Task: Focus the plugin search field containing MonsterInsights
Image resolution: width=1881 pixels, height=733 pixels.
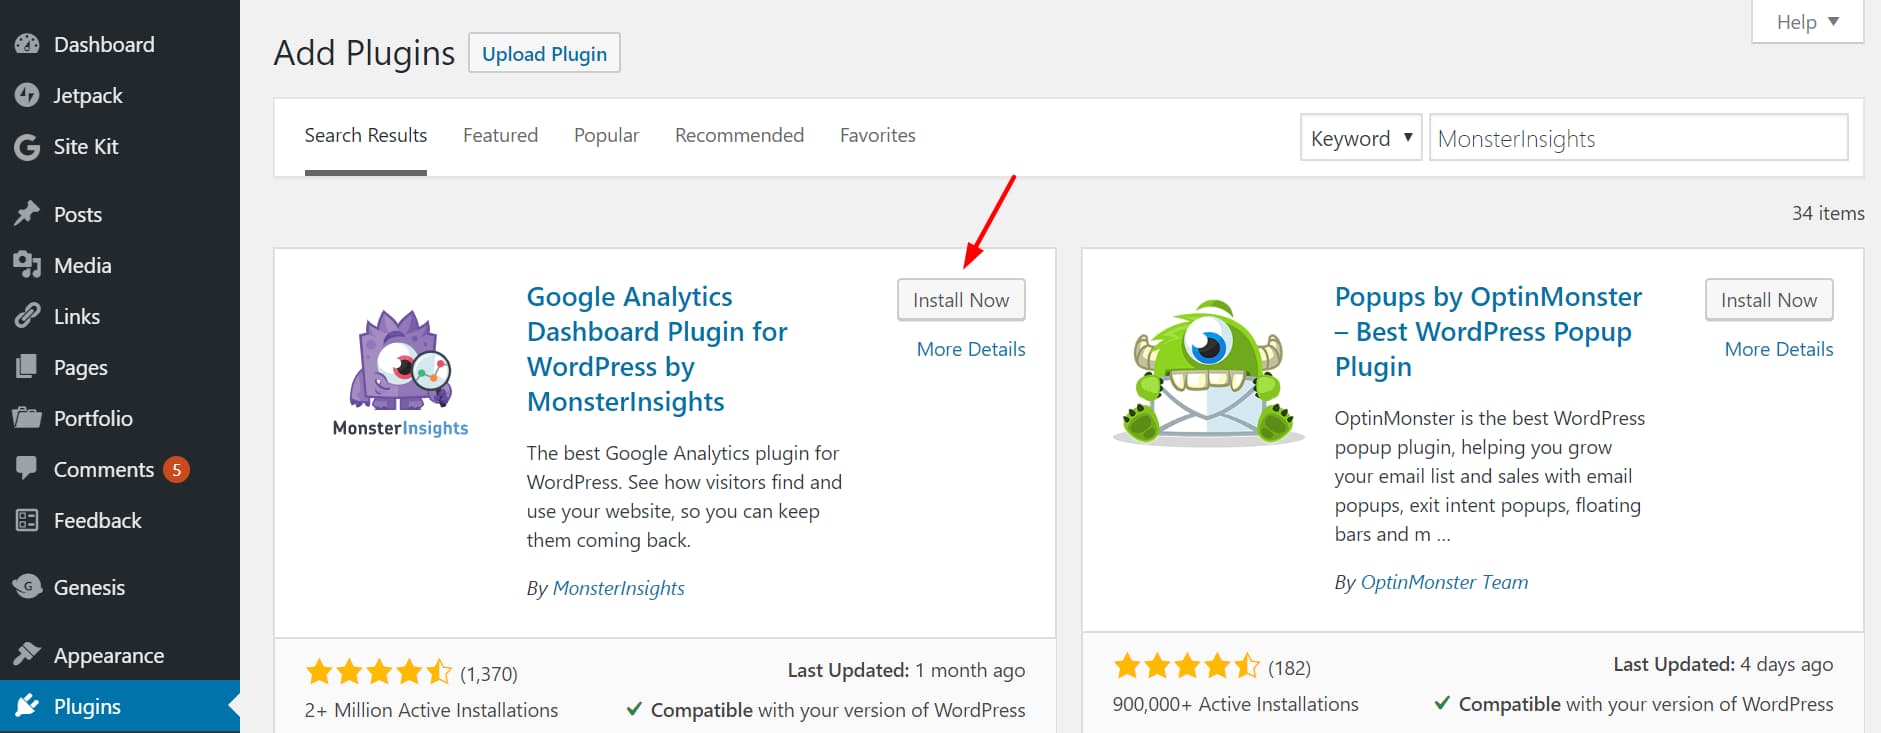Action: (x=1639, y=138)
